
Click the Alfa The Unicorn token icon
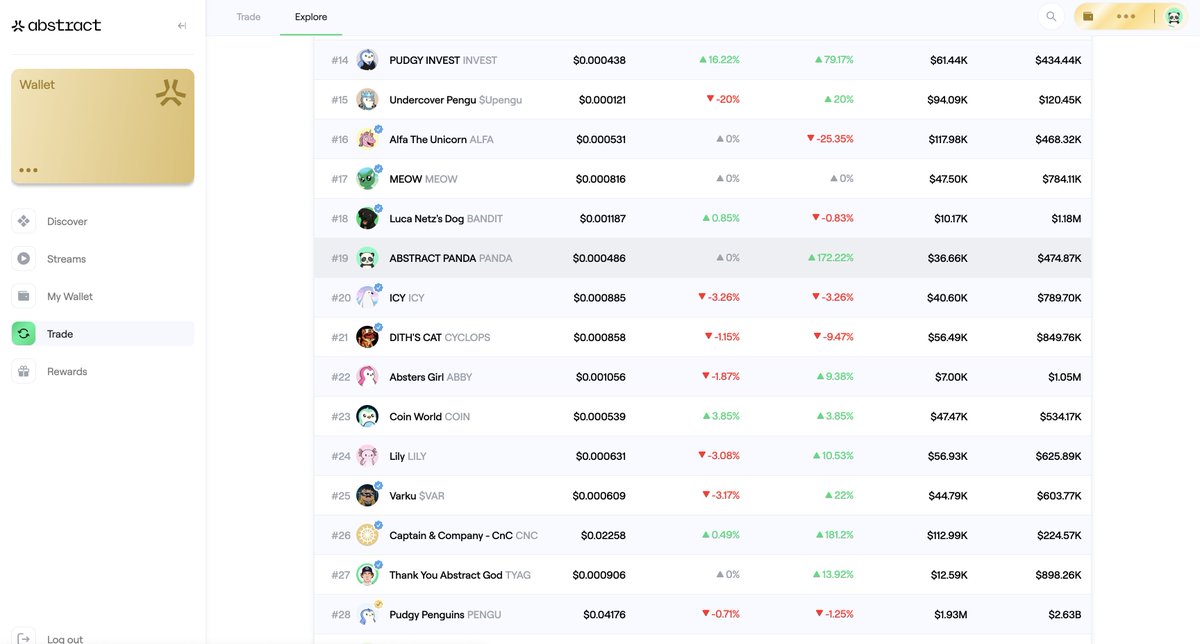(367, 139)
